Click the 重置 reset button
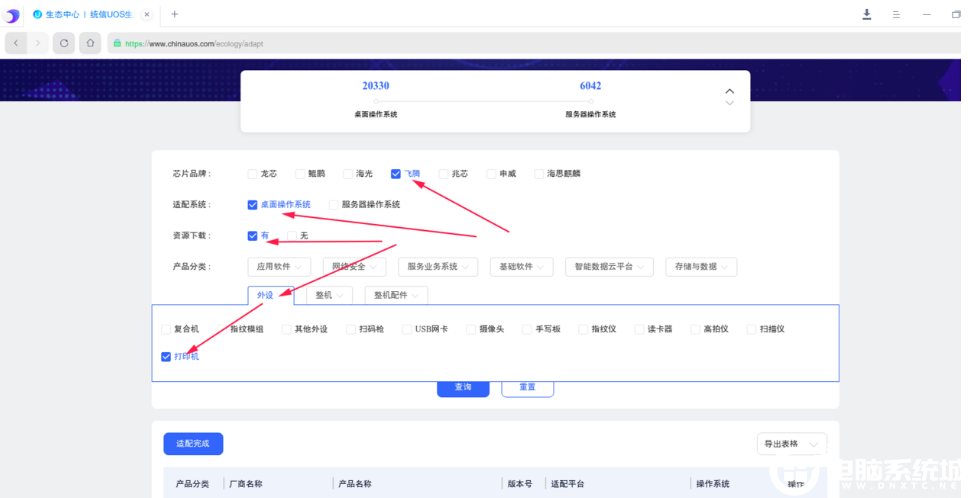The height and width of the screenshot is (498, 968). [x=527, y=387]
